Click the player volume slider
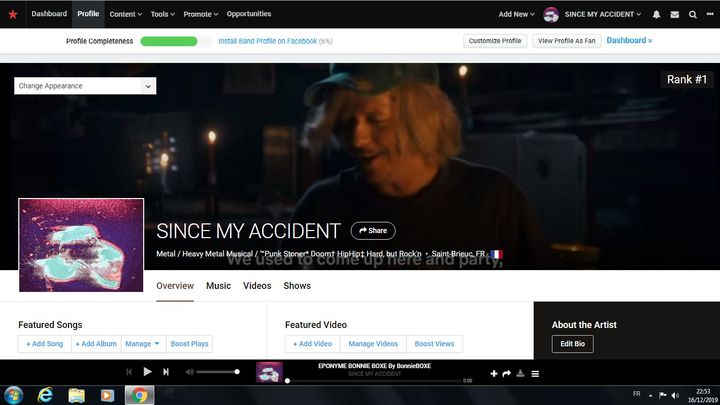The height and width of the screenshot is (405, 720). pyautogui.click(x=217, y=371)
